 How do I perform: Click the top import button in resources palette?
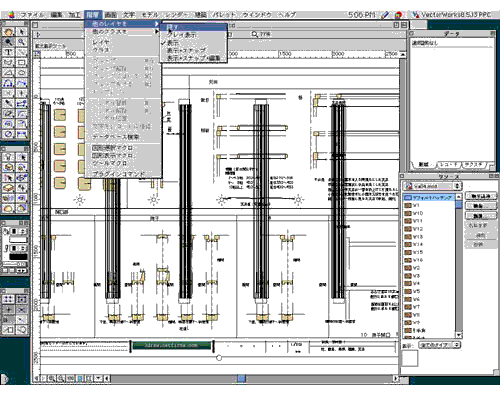click(481, 196)
